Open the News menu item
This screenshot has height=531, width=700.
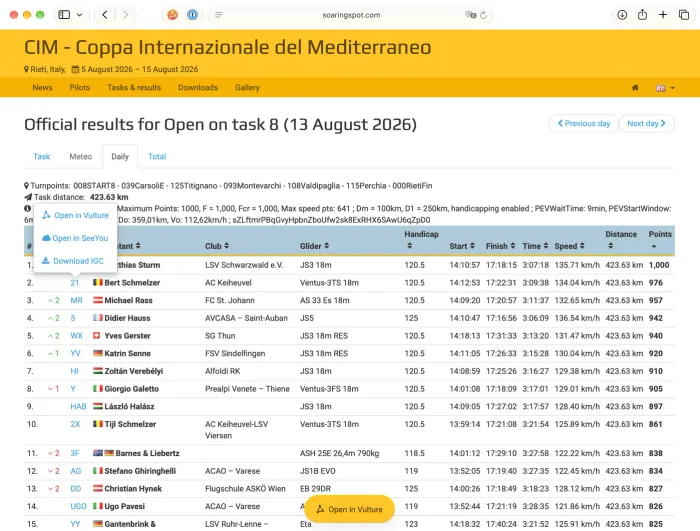(x=42, y=88)
